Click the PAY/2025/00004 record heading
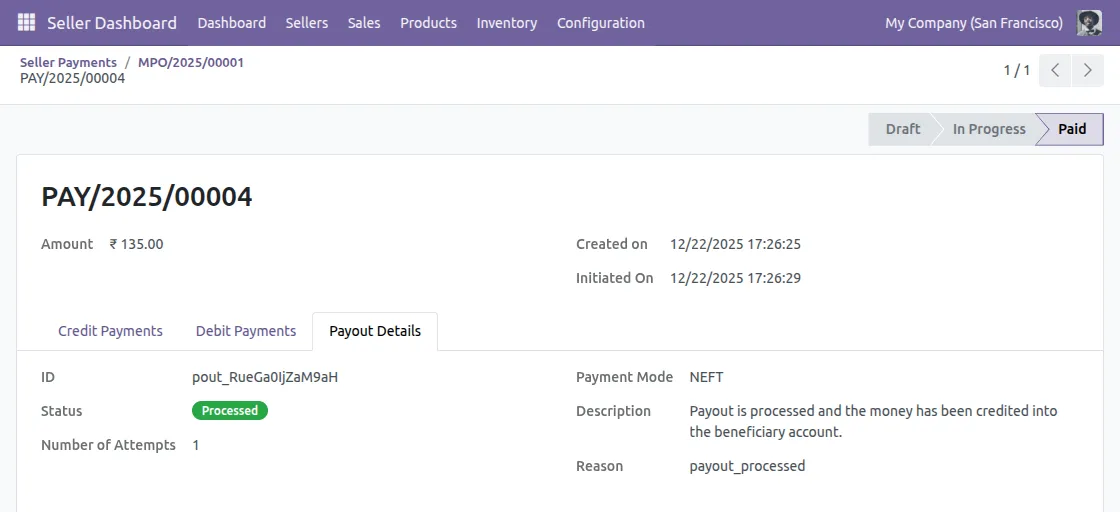 pyautogui.click(x=147, y=196)
